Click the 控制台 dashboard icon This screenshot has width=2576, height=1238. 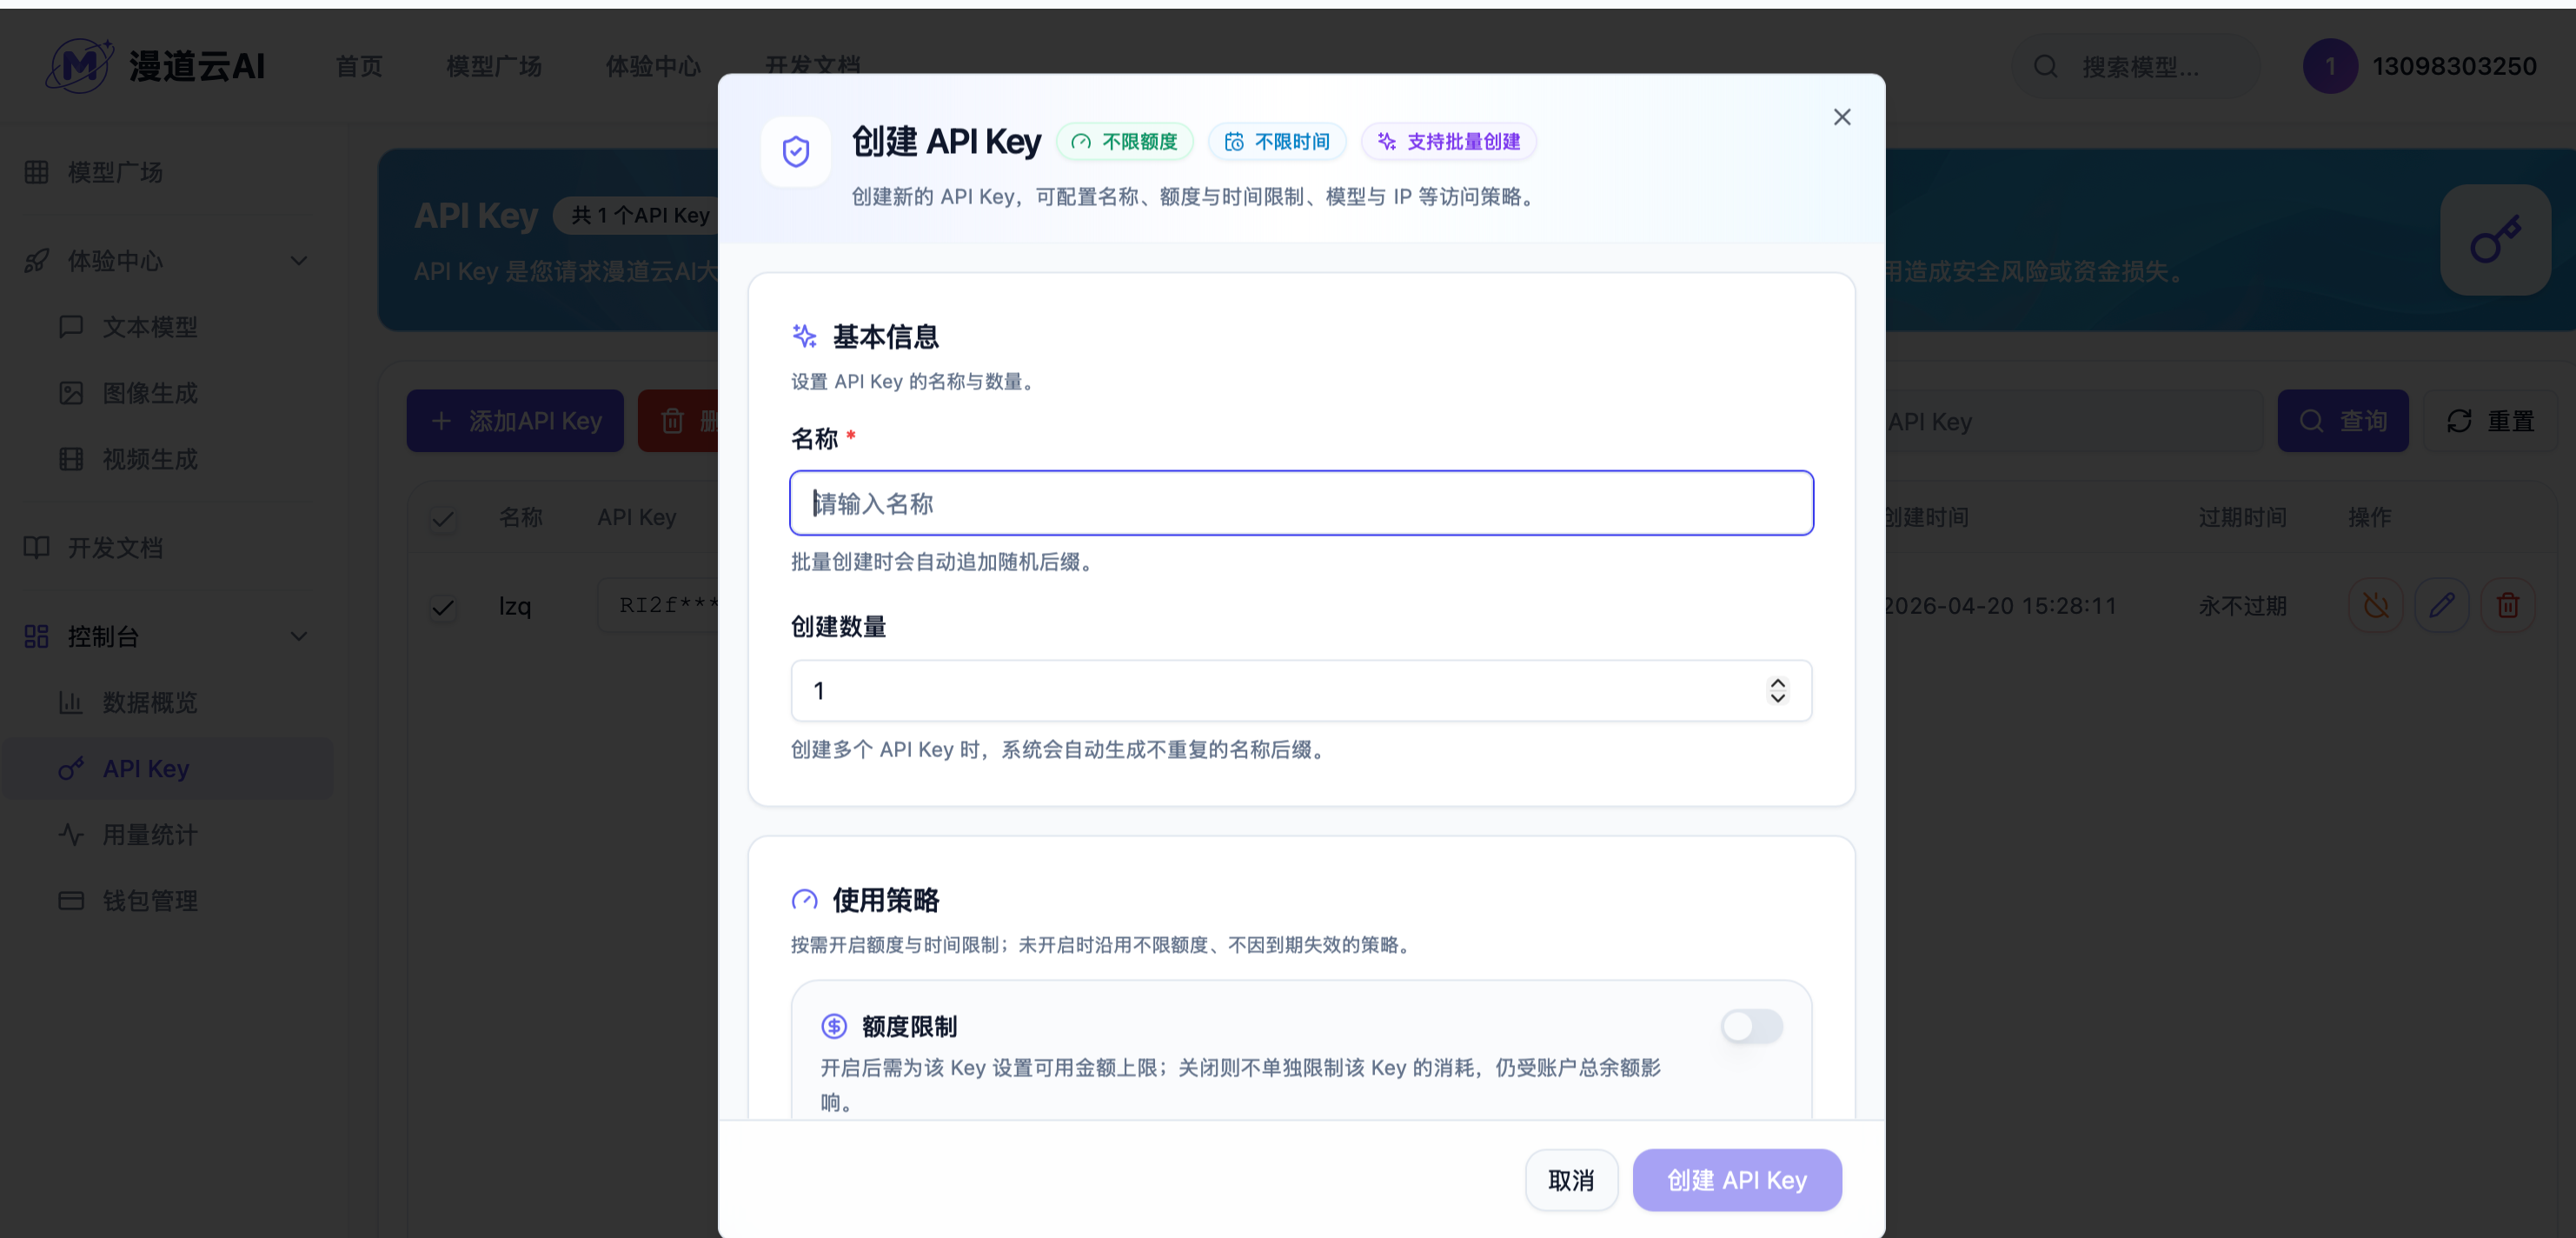36,637
